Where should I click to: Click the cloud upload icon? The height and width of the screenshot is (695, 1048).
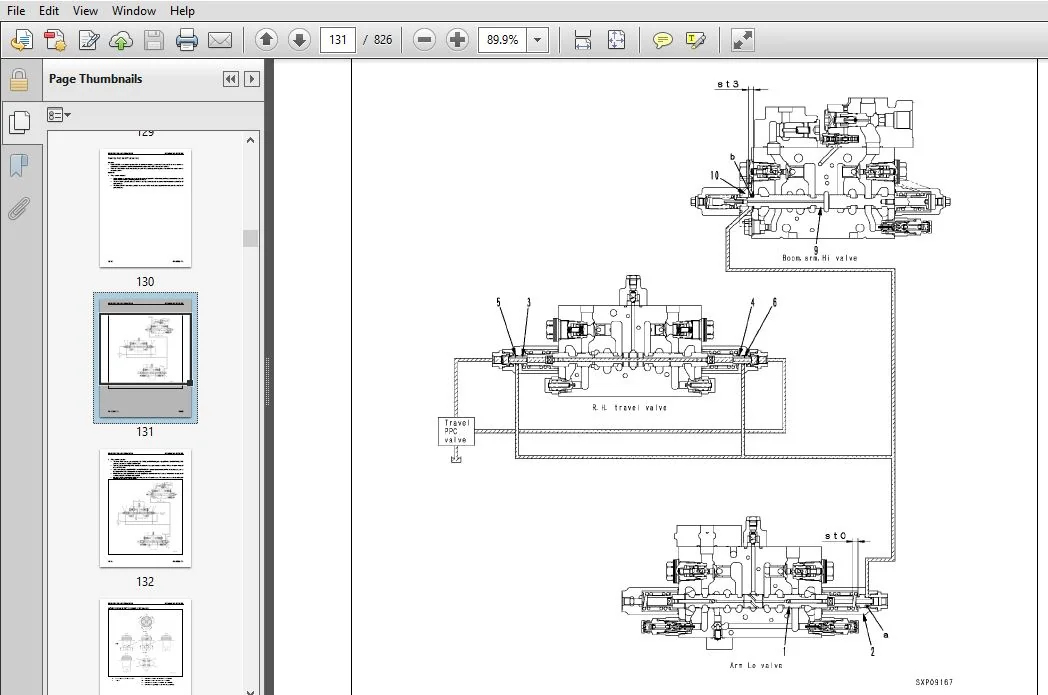pyautogui.click(x=121, y=40)
